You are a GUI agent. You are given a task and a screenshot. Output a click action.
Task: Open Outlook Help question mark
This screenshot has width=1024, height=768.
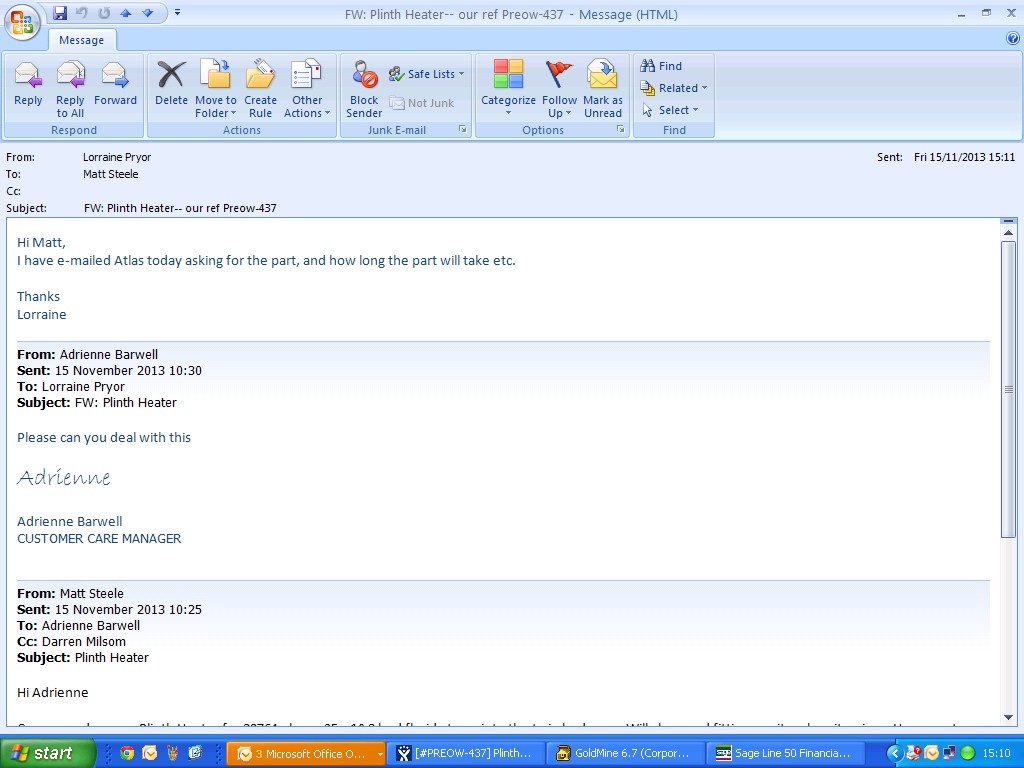1013,39
